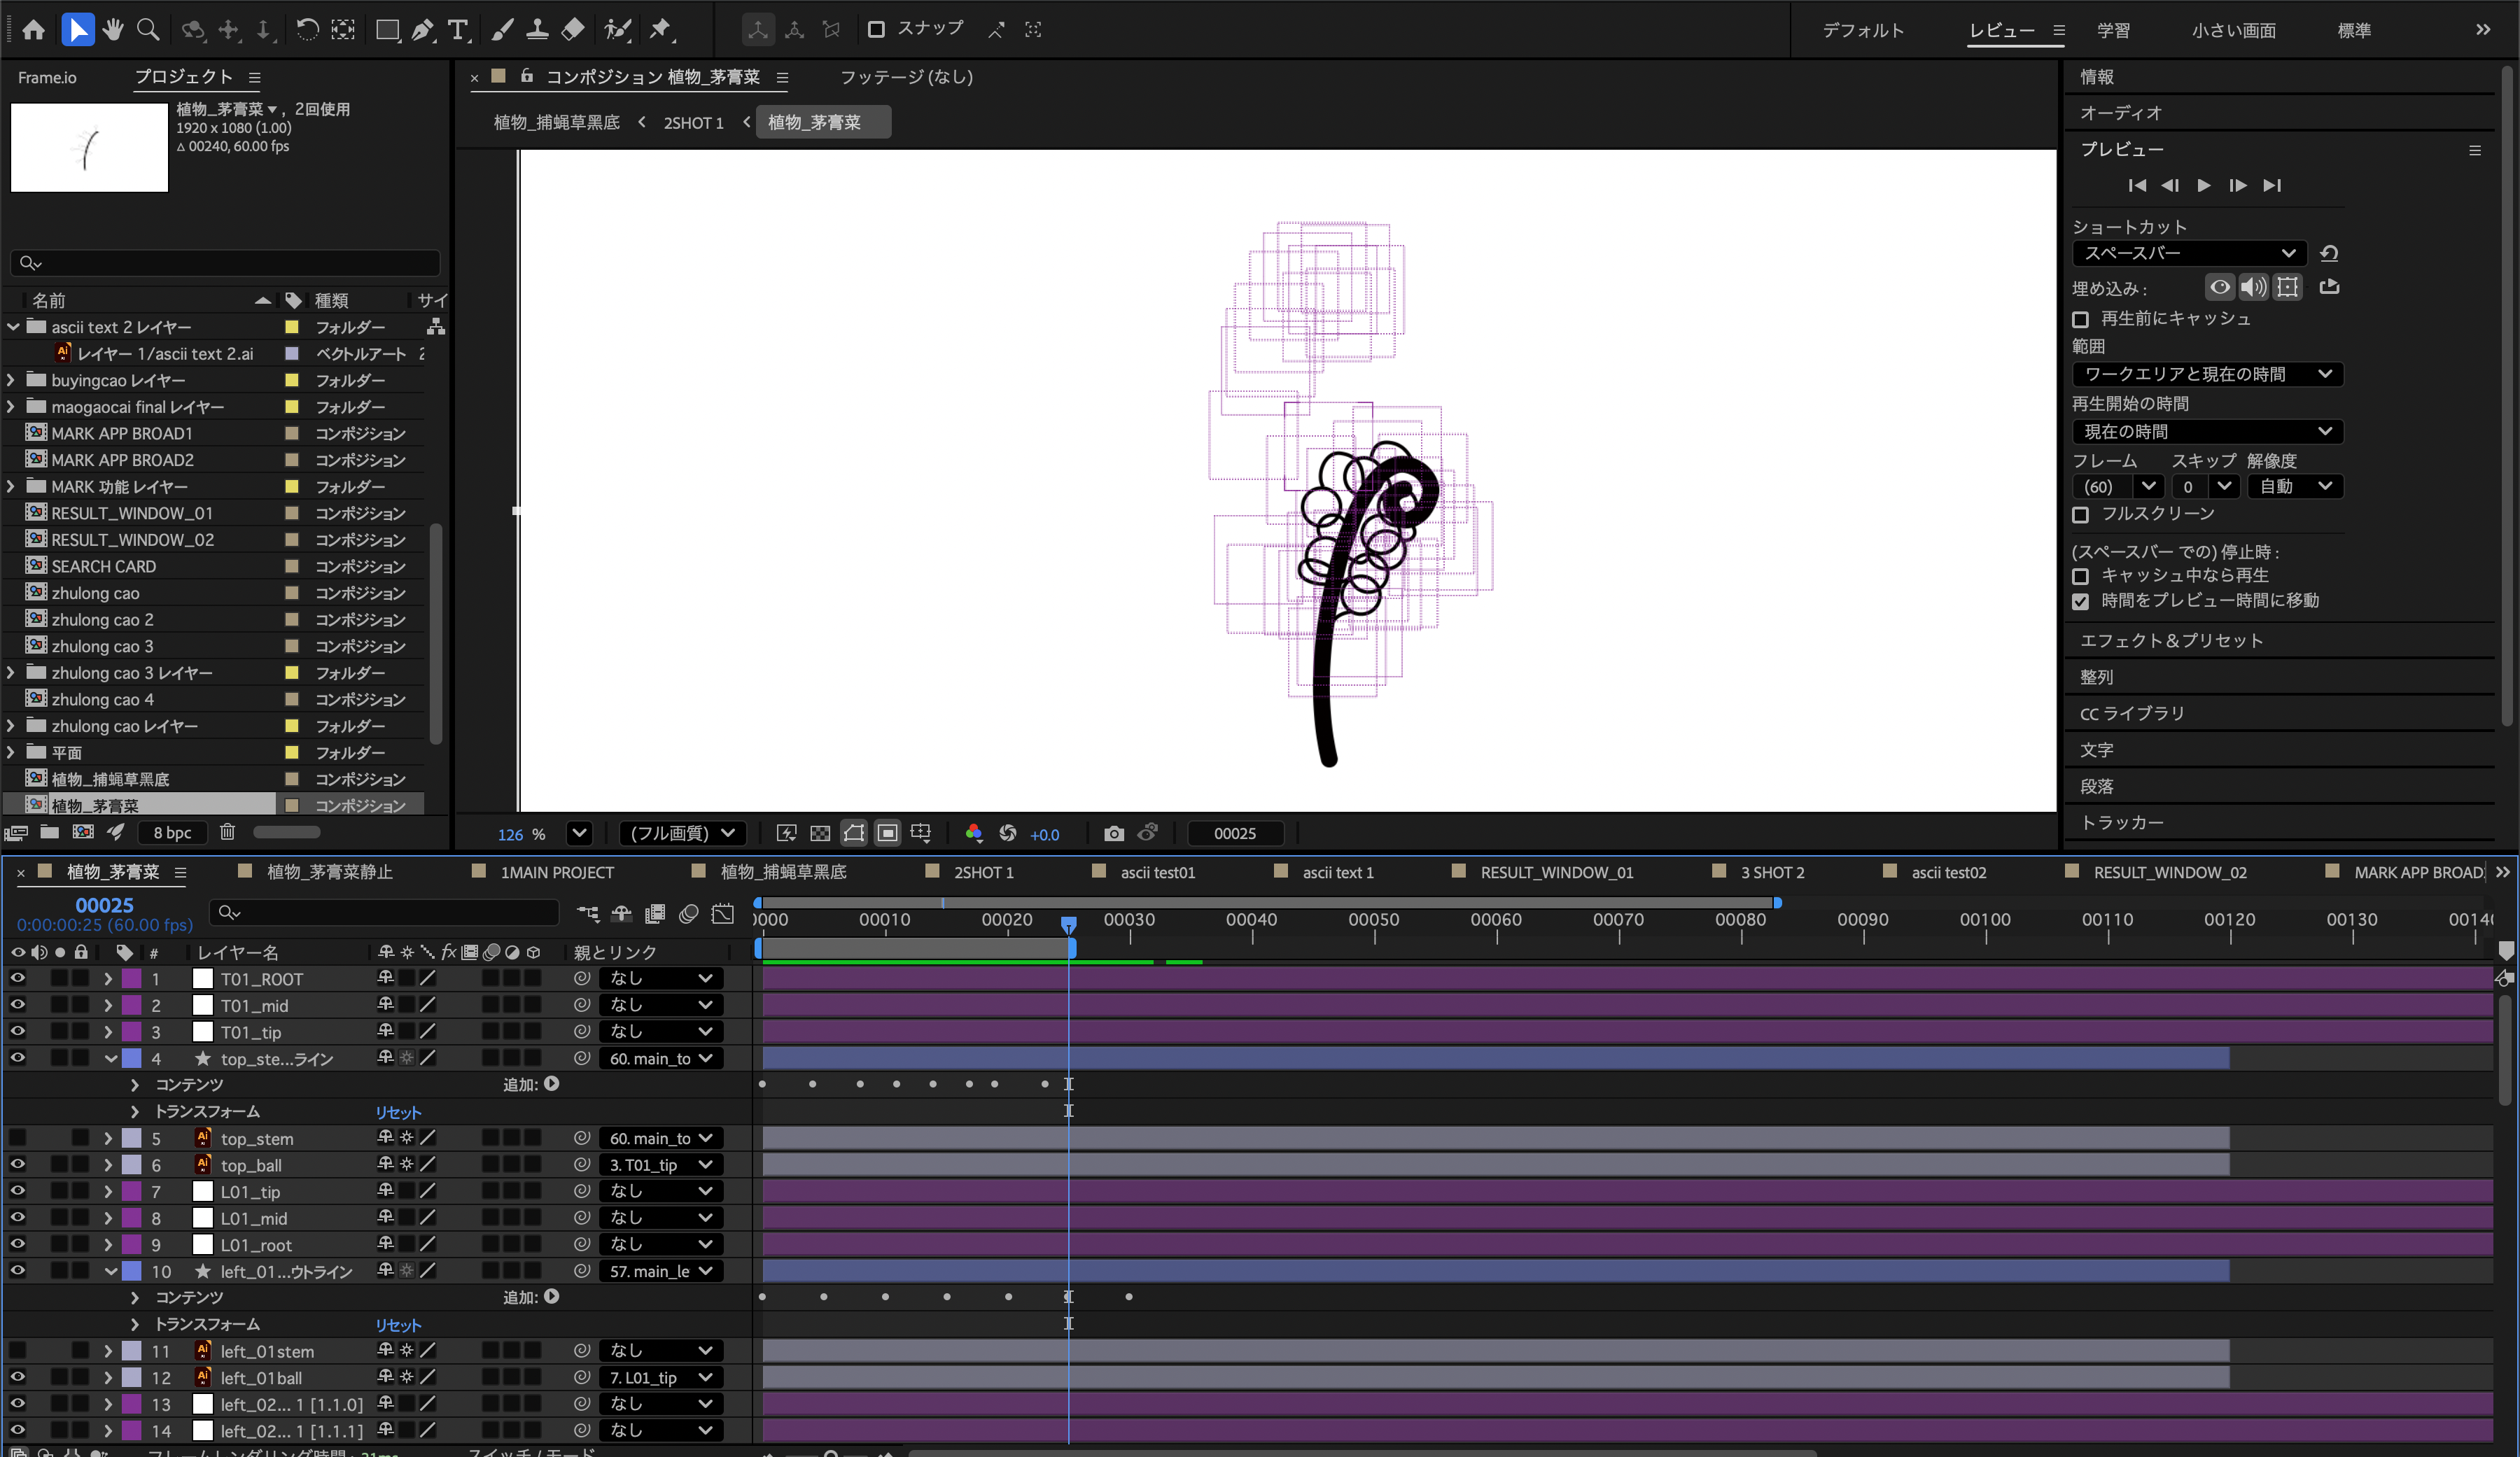Viewport: 2520px width, 1457px height.
Task: Enable フルスクリーン checkbox
Action: [x=2081, y=514]
